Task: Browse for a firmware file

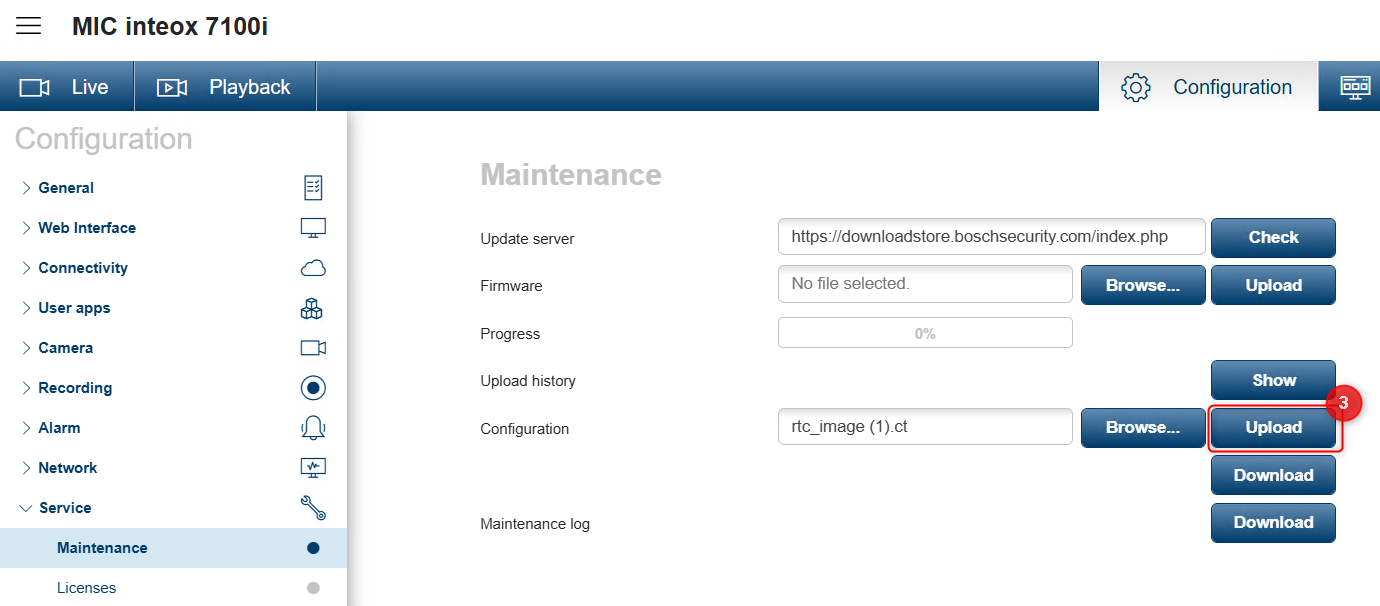Action: click(1142, 285)
